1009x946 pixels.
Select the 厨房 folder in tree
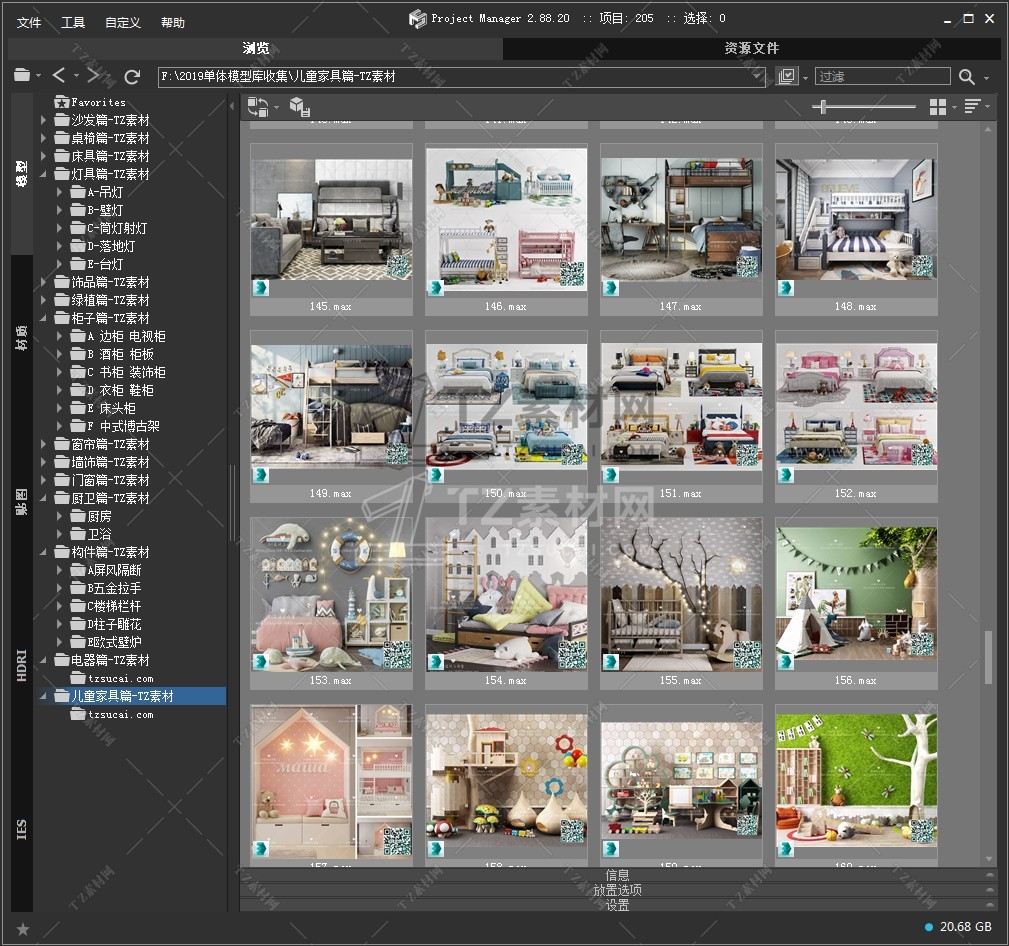[99, 516]
